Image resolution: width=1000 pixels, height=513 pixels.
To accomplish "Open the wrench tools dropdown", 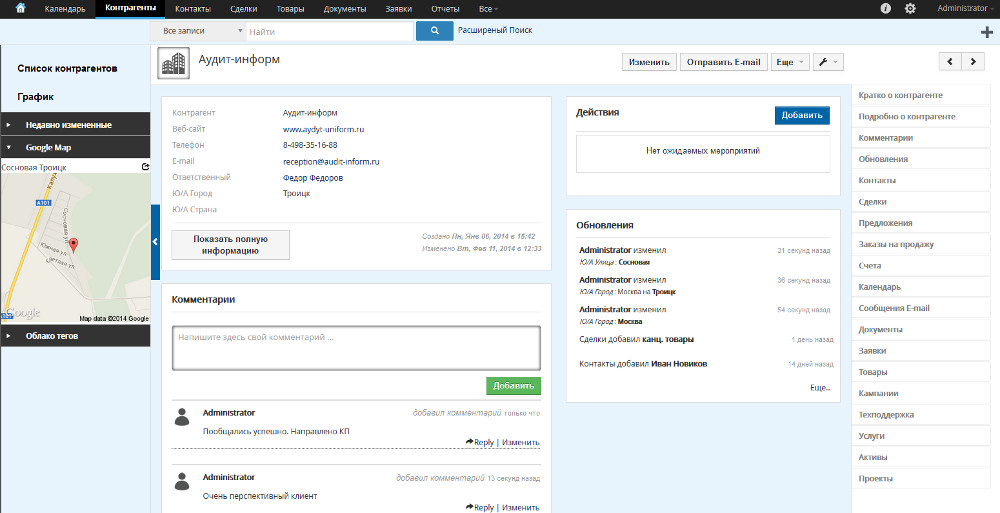I will 829,62.
